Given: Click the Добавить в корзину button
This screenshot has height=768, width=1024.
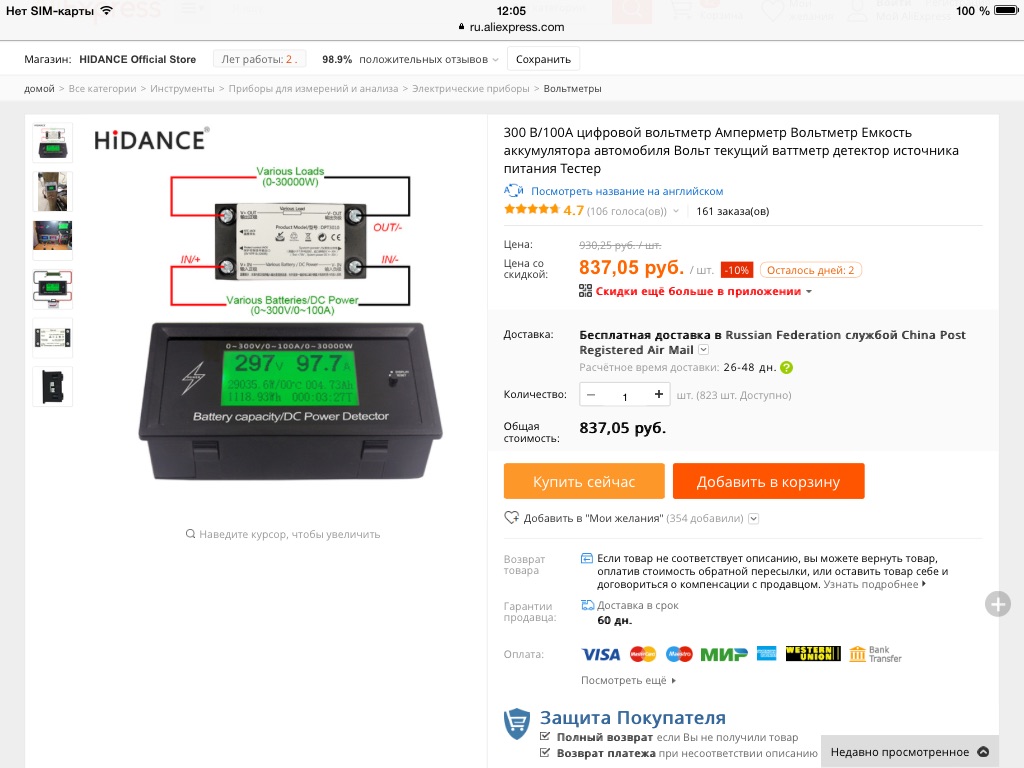Looking at the screenshot, I should tap(769, 481).
